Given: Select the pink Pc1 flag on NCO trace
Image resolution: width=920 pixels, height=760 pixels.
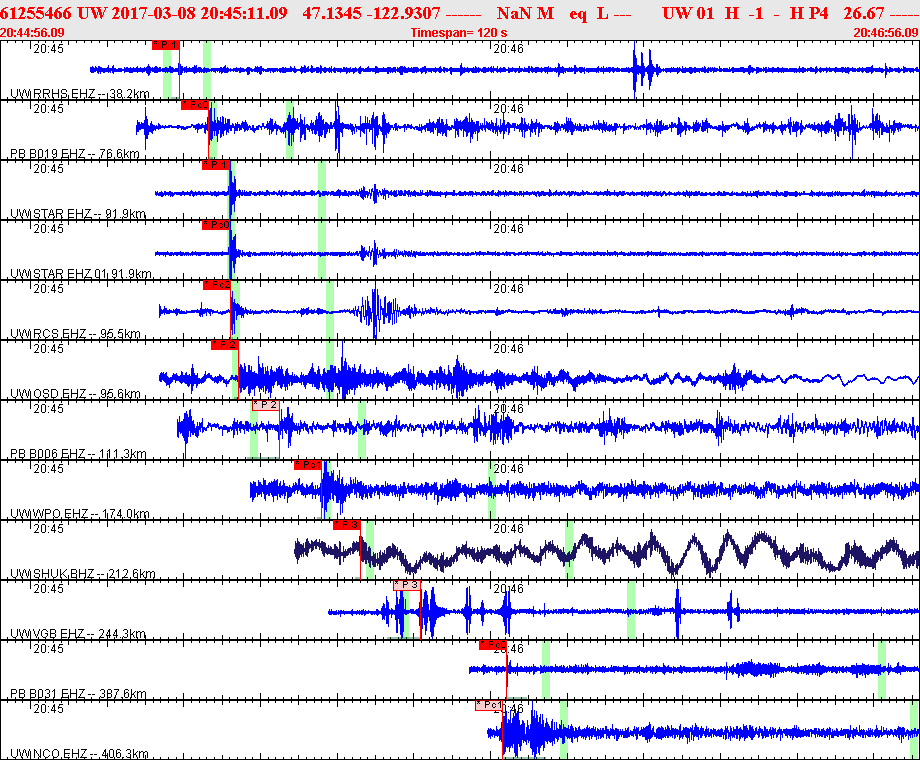Looking at the screenshot, I should point(489,705).
